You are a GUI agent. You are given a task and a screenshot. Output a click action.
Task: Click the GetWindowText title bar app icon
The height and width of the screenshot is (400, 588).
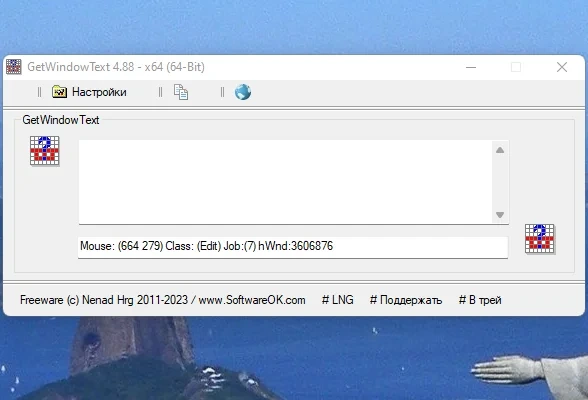pos(14,67)
